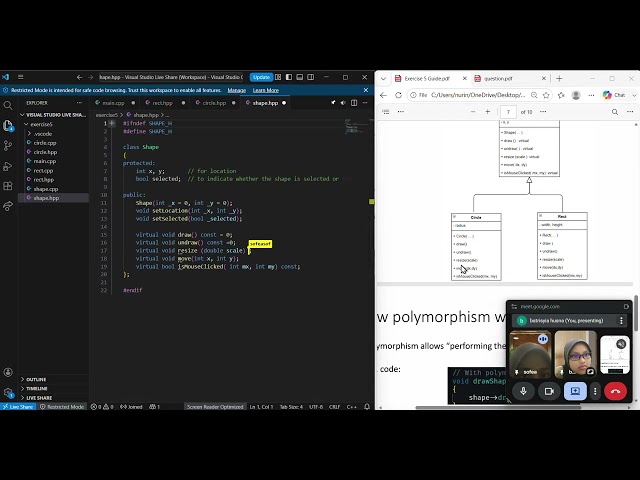Mute microphone in Google Meet
The height and width of the screenshot is (480, 640).
tap(524, 391)
